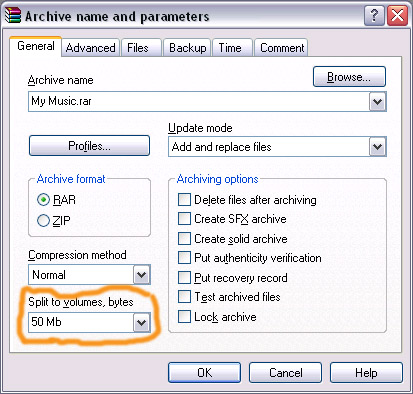
Task: Click the Help button
Action: click(366, 373)
